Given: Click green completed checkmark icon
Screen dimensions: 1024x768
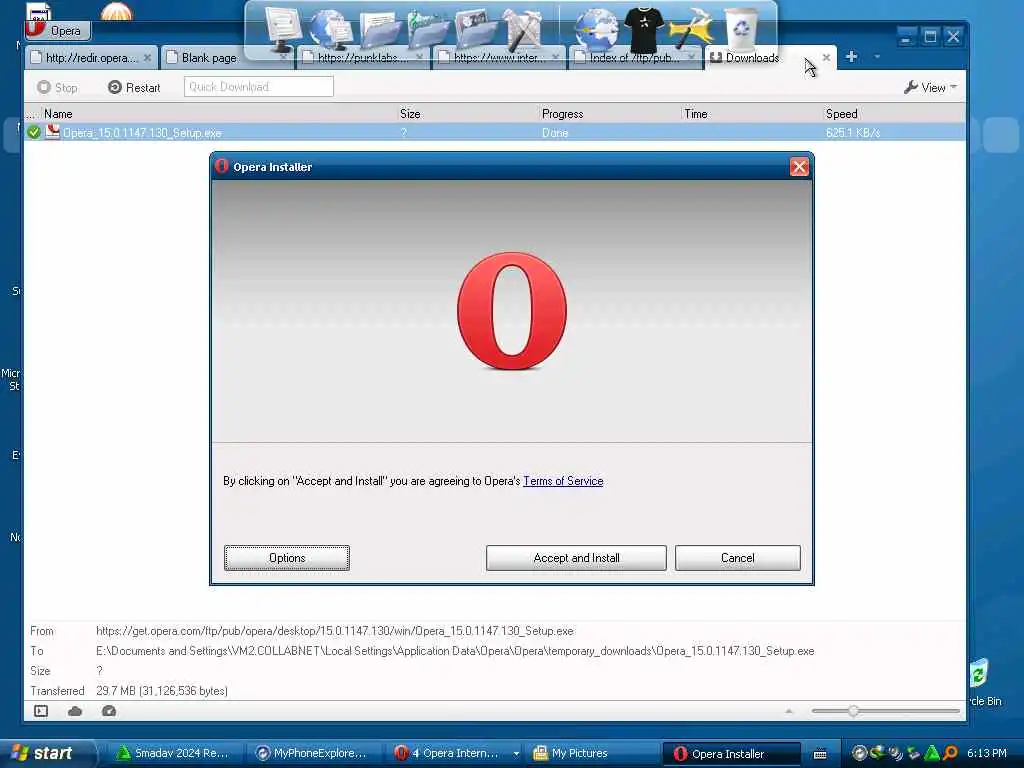Looking at the screenshot, I should pyautogui.click(x=34, y=133).
